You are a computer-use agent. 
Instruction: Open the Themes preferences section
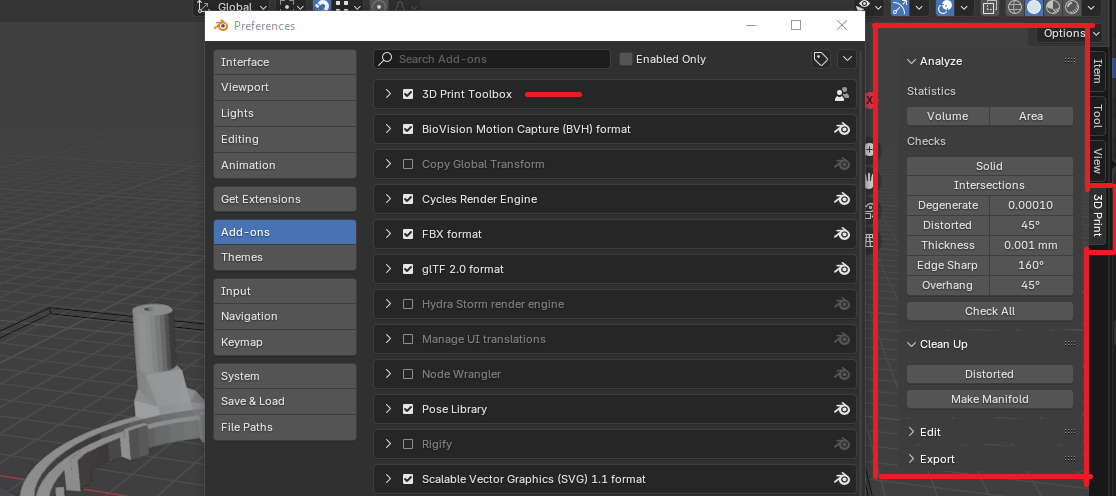[x=285, y=257]
